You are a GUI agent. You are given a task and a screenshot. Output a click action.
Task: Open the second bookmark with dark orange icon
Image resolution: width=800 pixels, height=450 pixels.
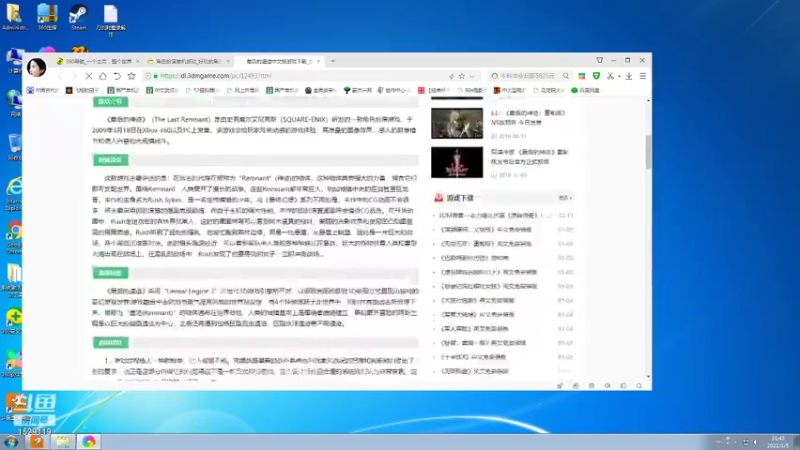82,90
